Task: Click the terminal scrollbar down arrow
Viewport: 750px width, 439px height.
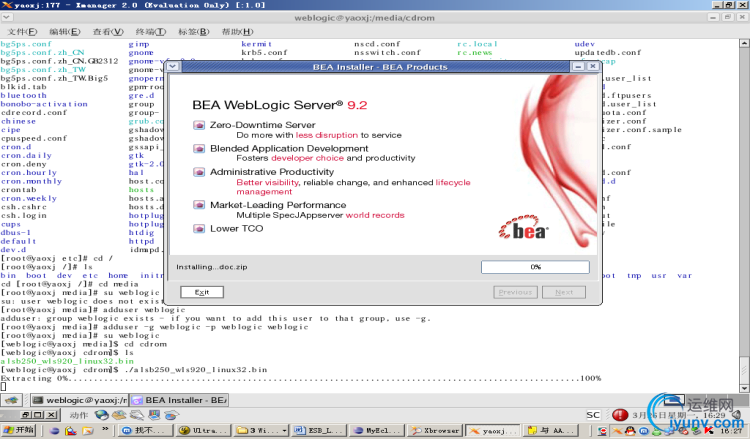Action: [744, 388]
